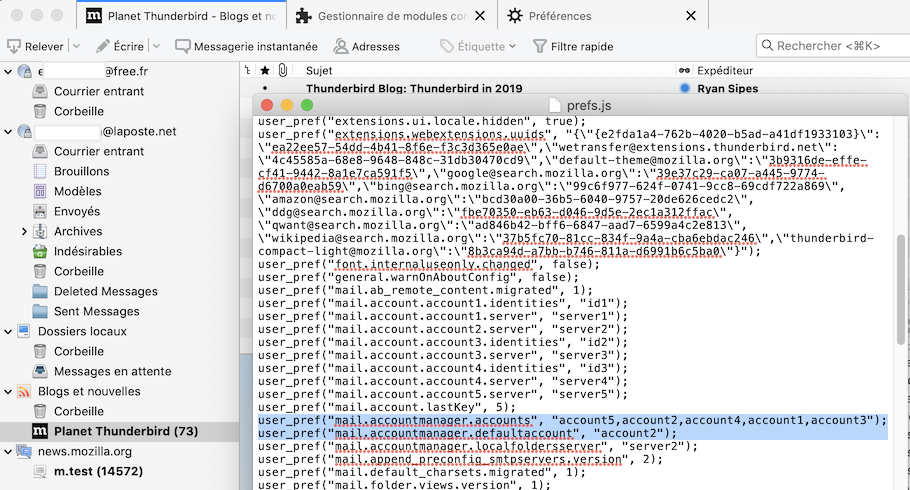The height and width of the screenshot is (490, 910).
Task: Collapse the news.mozilla.org account
Action: point(8,452)
